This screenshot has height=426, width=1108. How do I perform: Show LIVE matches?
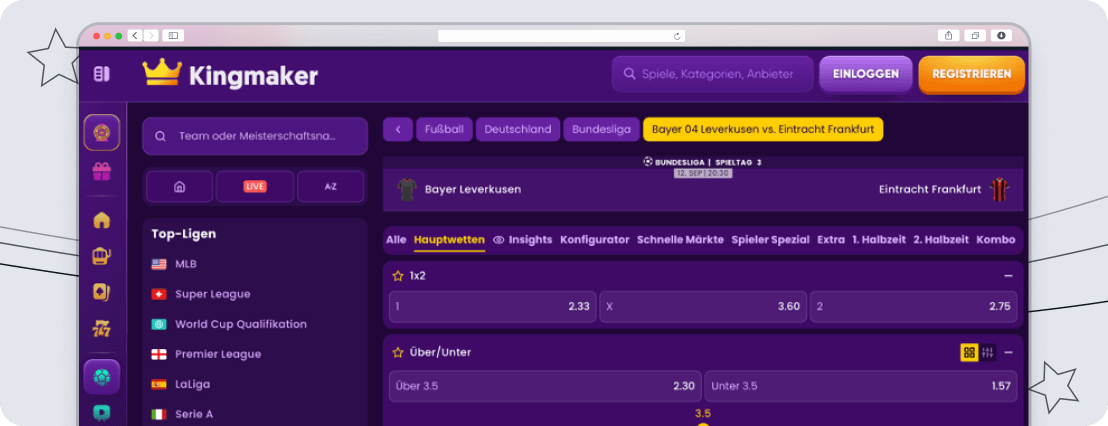(255, 187)
